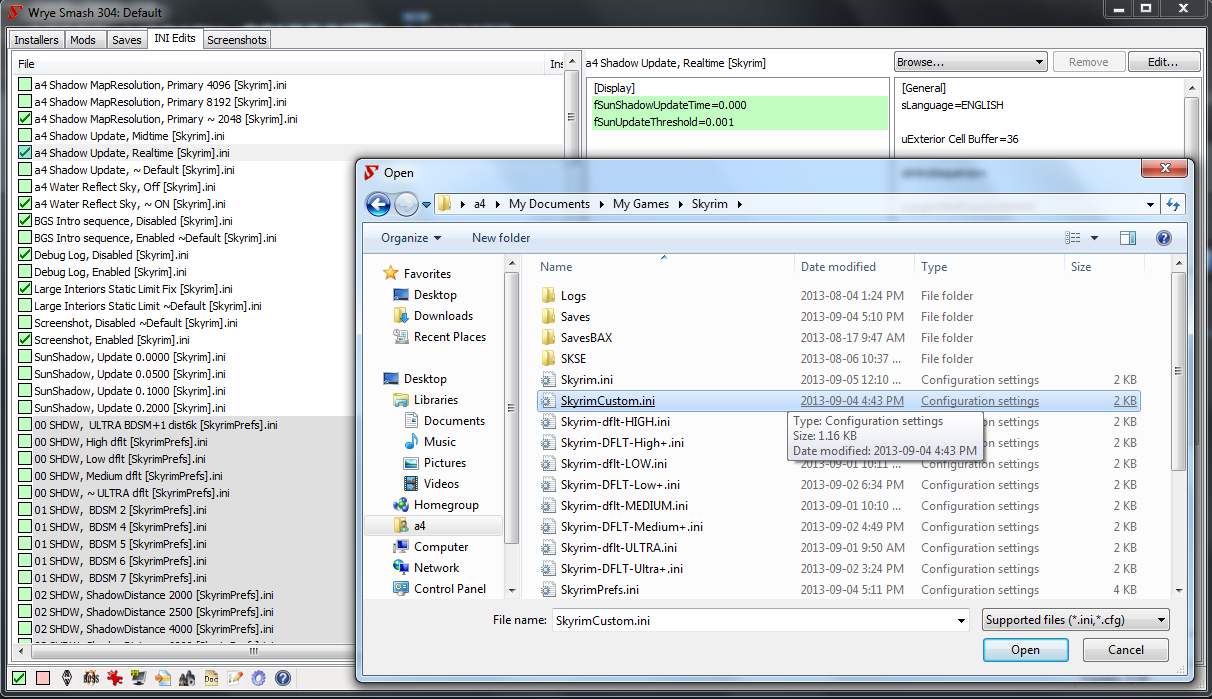Image resolution: width=1212 pixels, height=699 pixels.
Task: Click the folder-with-arrow icon in the status bar
Action: pyautogui.click(x=163, y=678)
